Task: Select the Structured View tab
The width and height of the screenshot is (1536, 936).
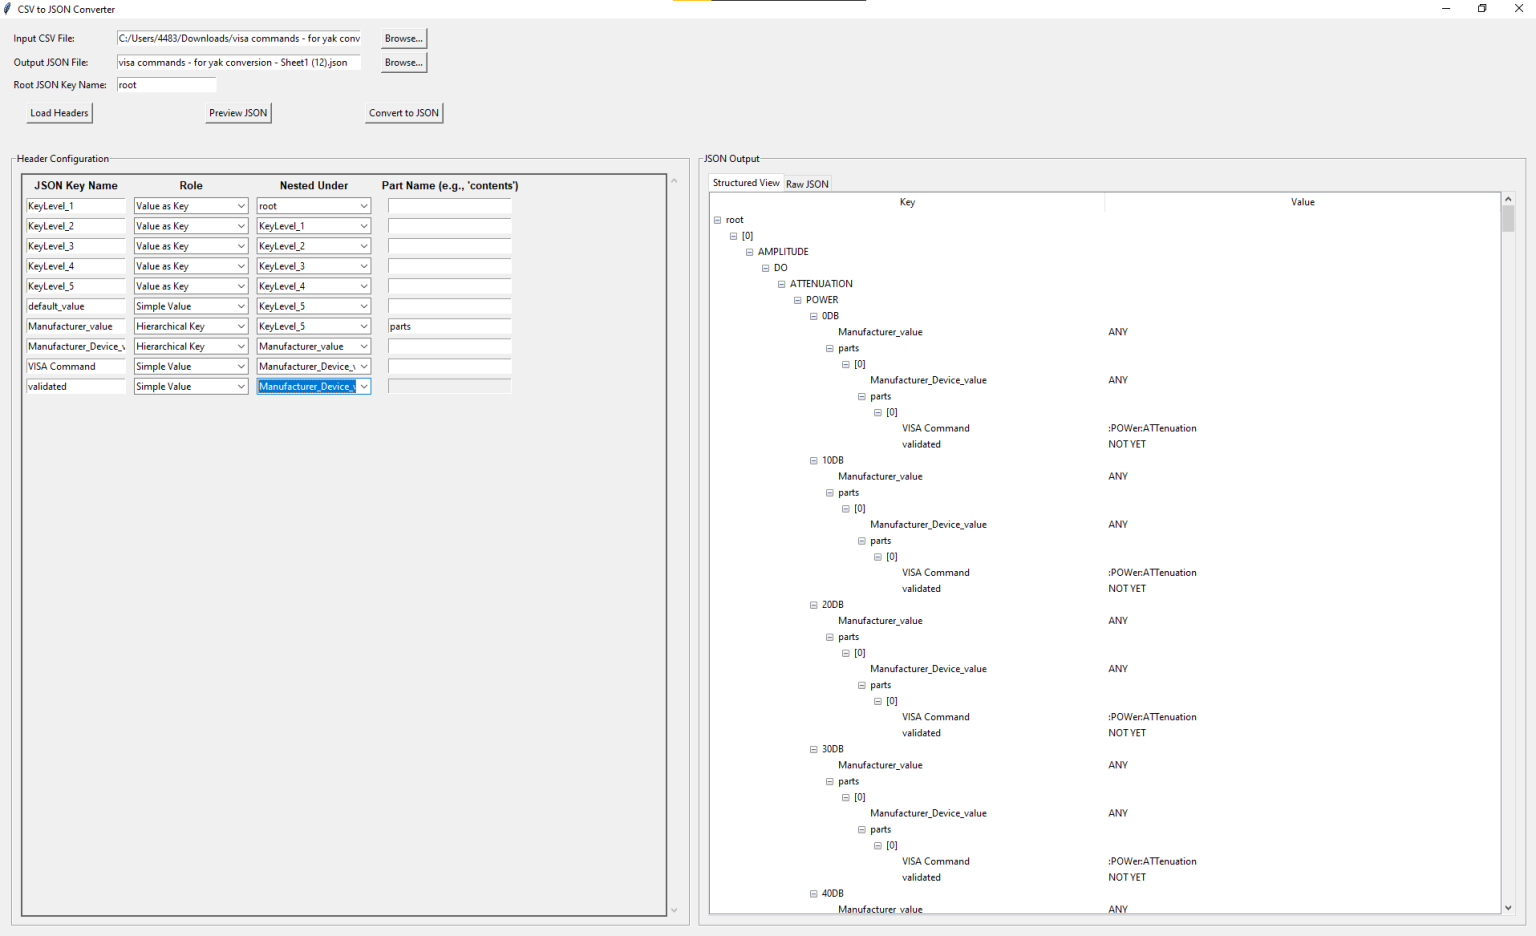Action: coord(745,182)
